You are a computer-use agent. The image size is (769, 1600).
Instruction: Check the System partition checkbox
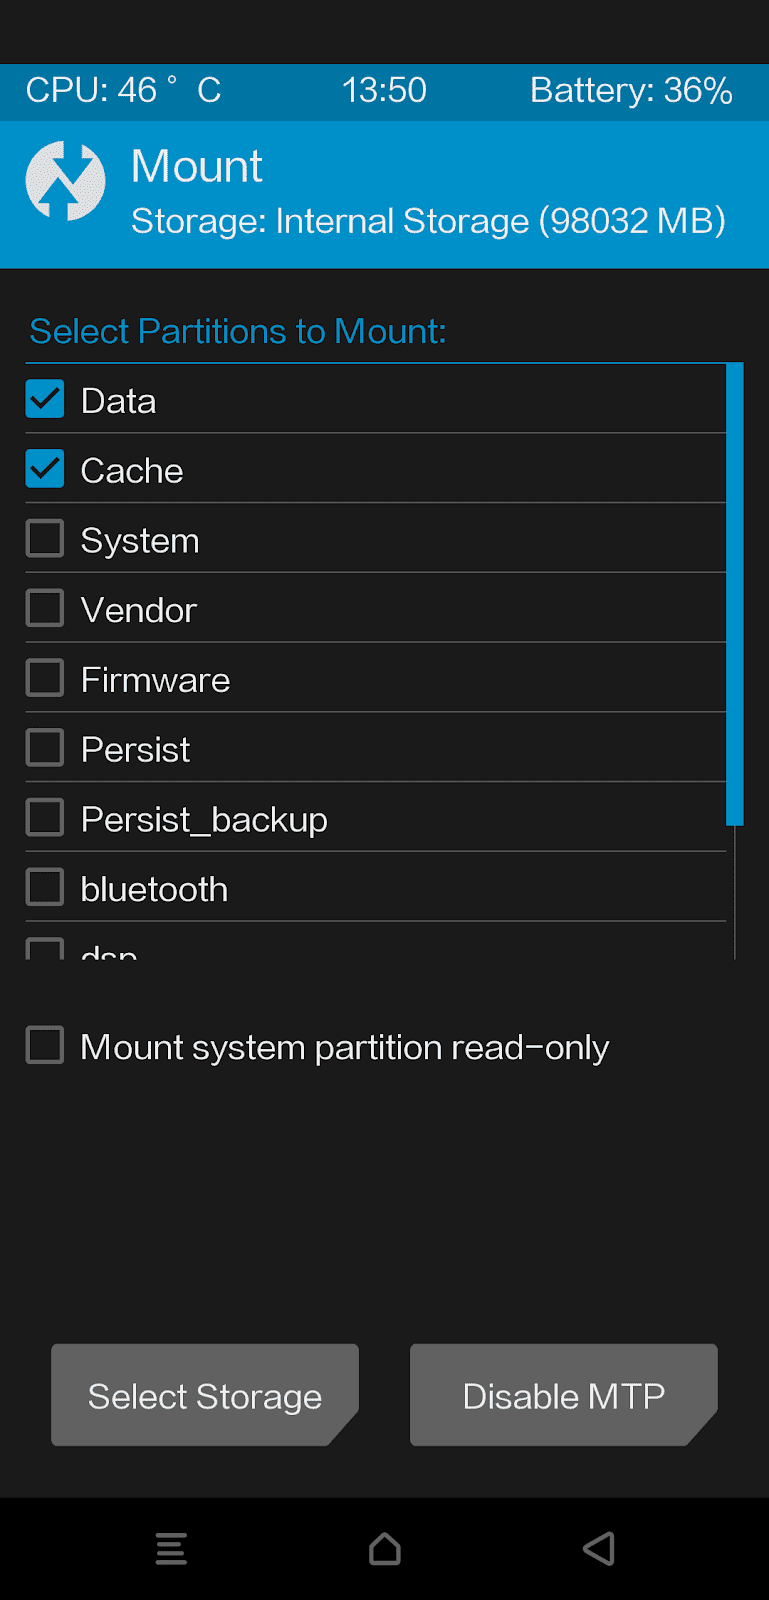45,539
